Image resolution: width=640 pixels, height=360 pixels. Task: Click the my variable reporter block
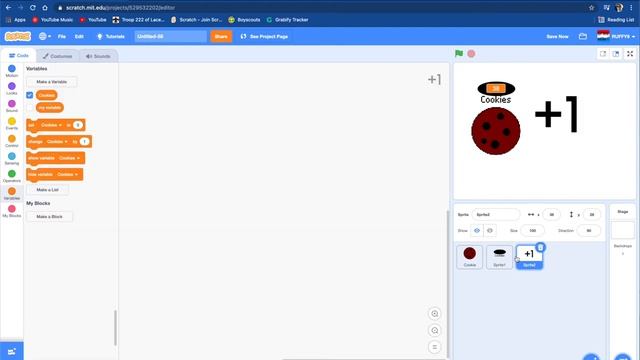click(x=50, y=107)
